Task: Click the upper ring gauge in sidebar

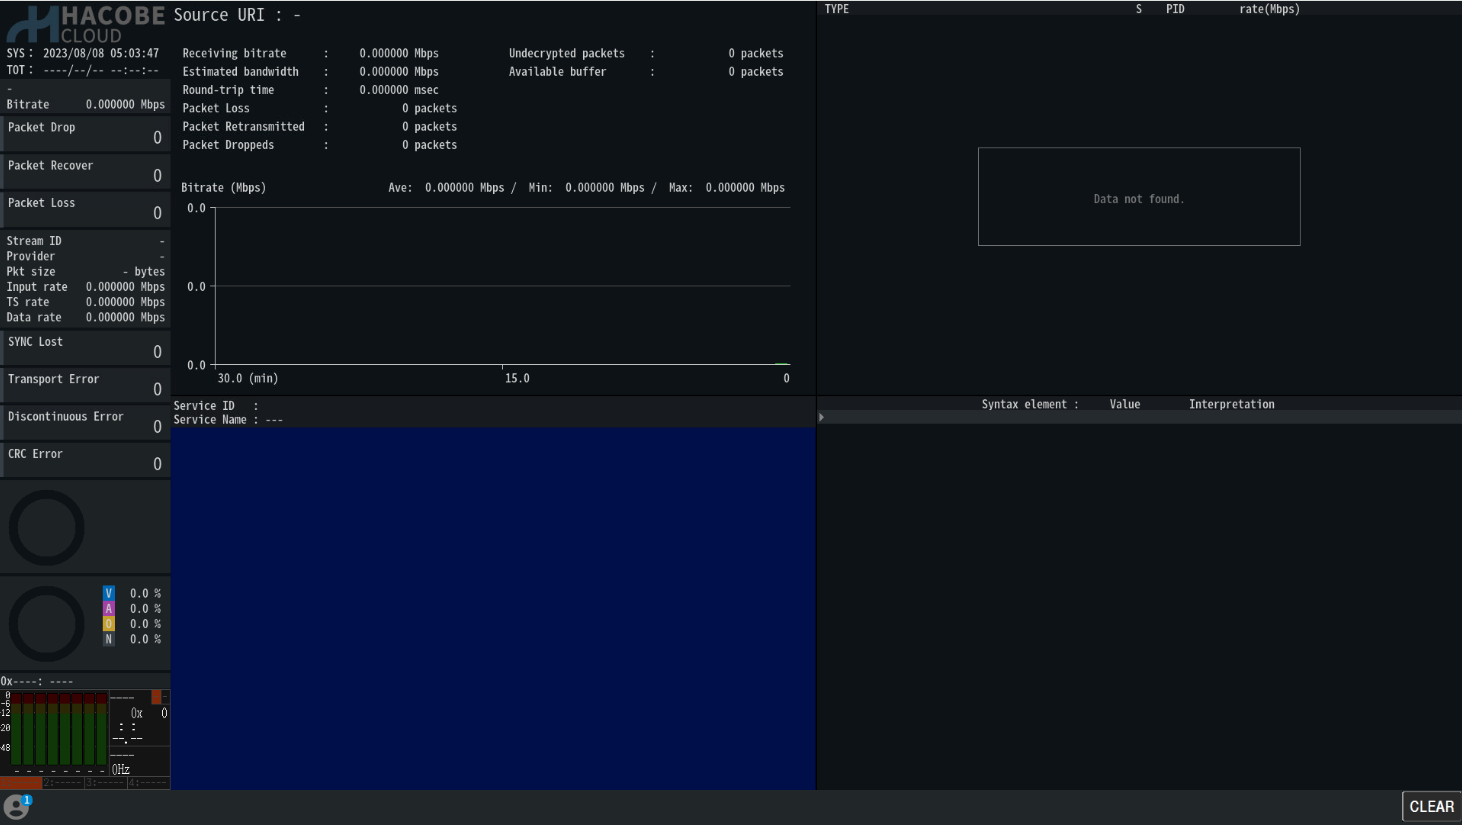Action: (47, 527)
